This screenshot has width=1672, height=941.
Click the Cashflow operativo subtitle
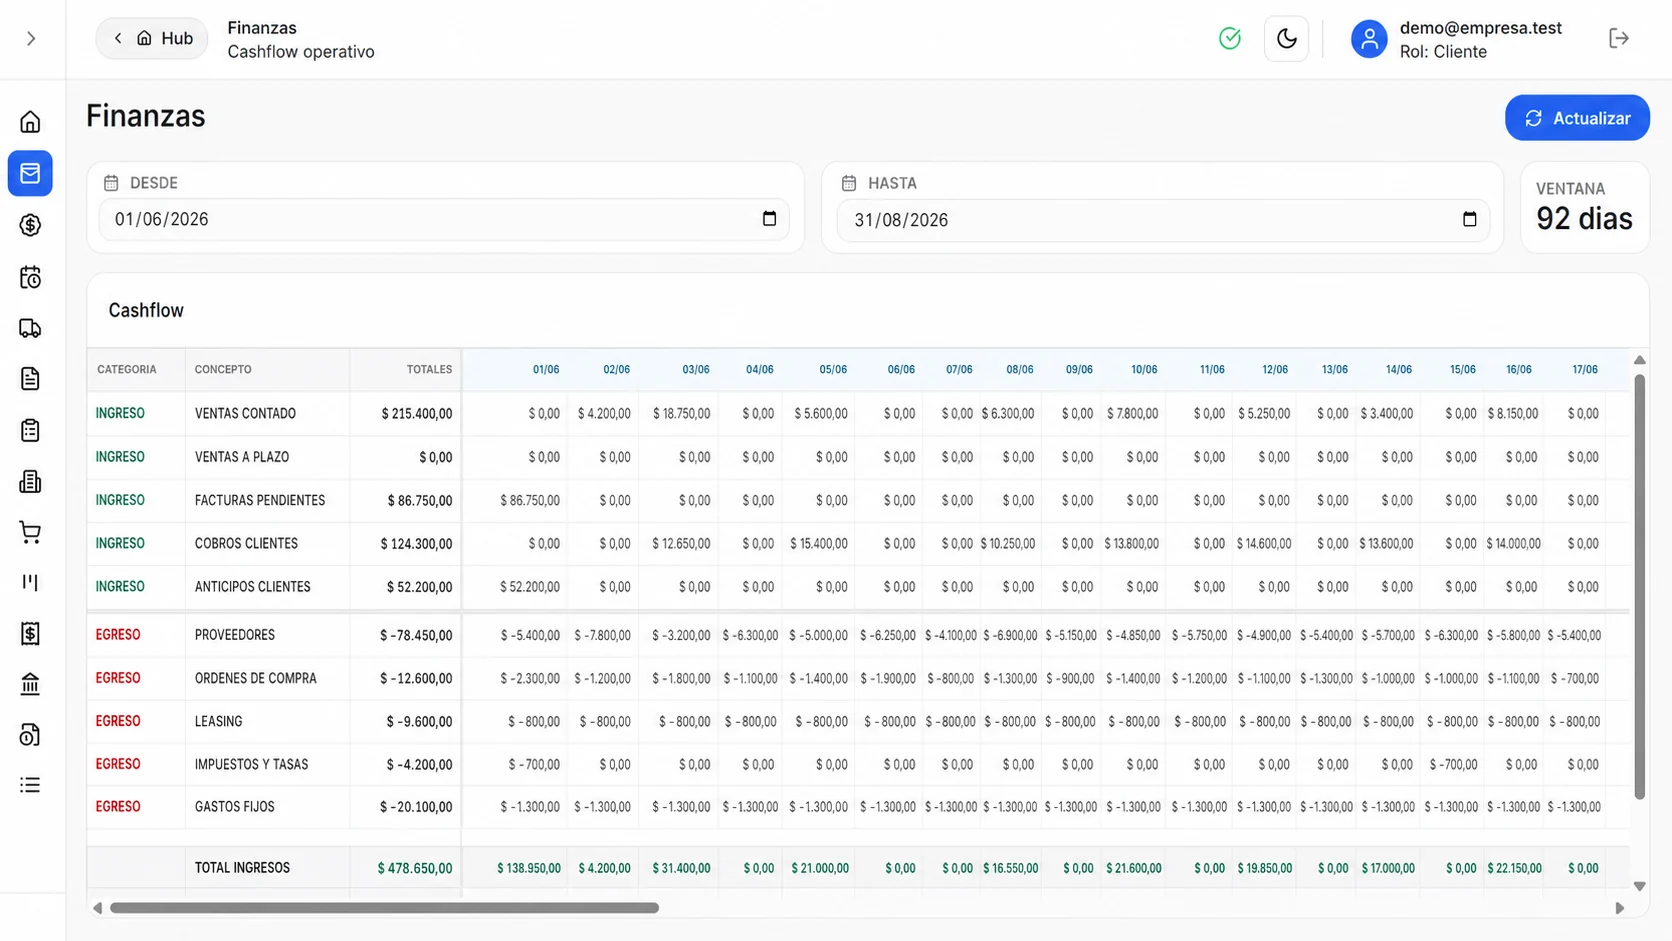pyautogui.click(x=300, y=52)
